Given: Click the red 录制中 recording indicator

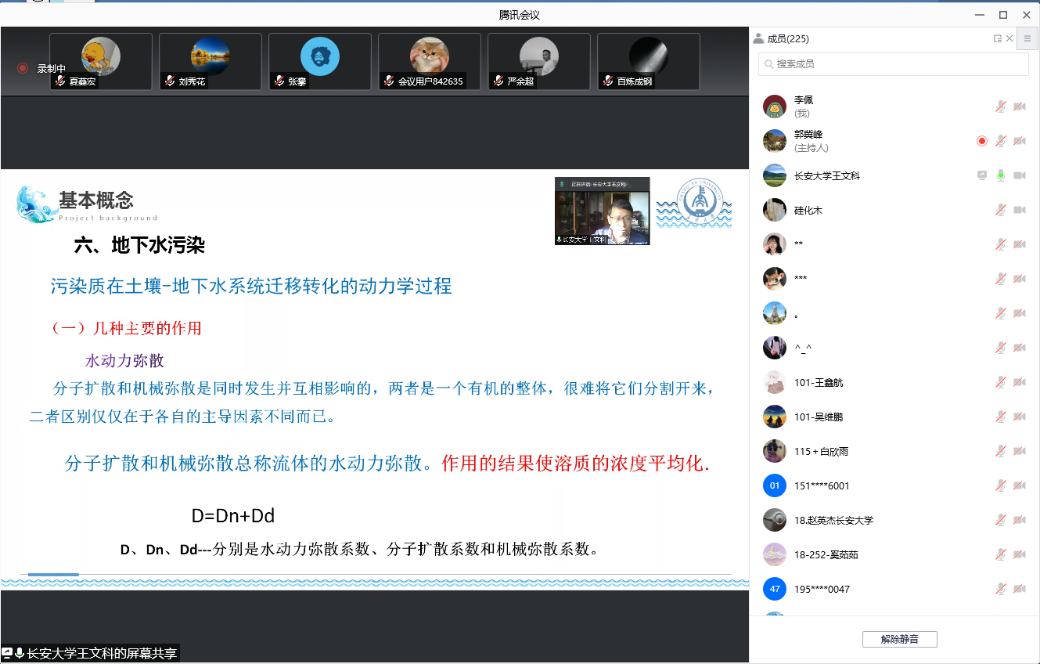Looking at the screenshot, I should [x=22, y=69].
